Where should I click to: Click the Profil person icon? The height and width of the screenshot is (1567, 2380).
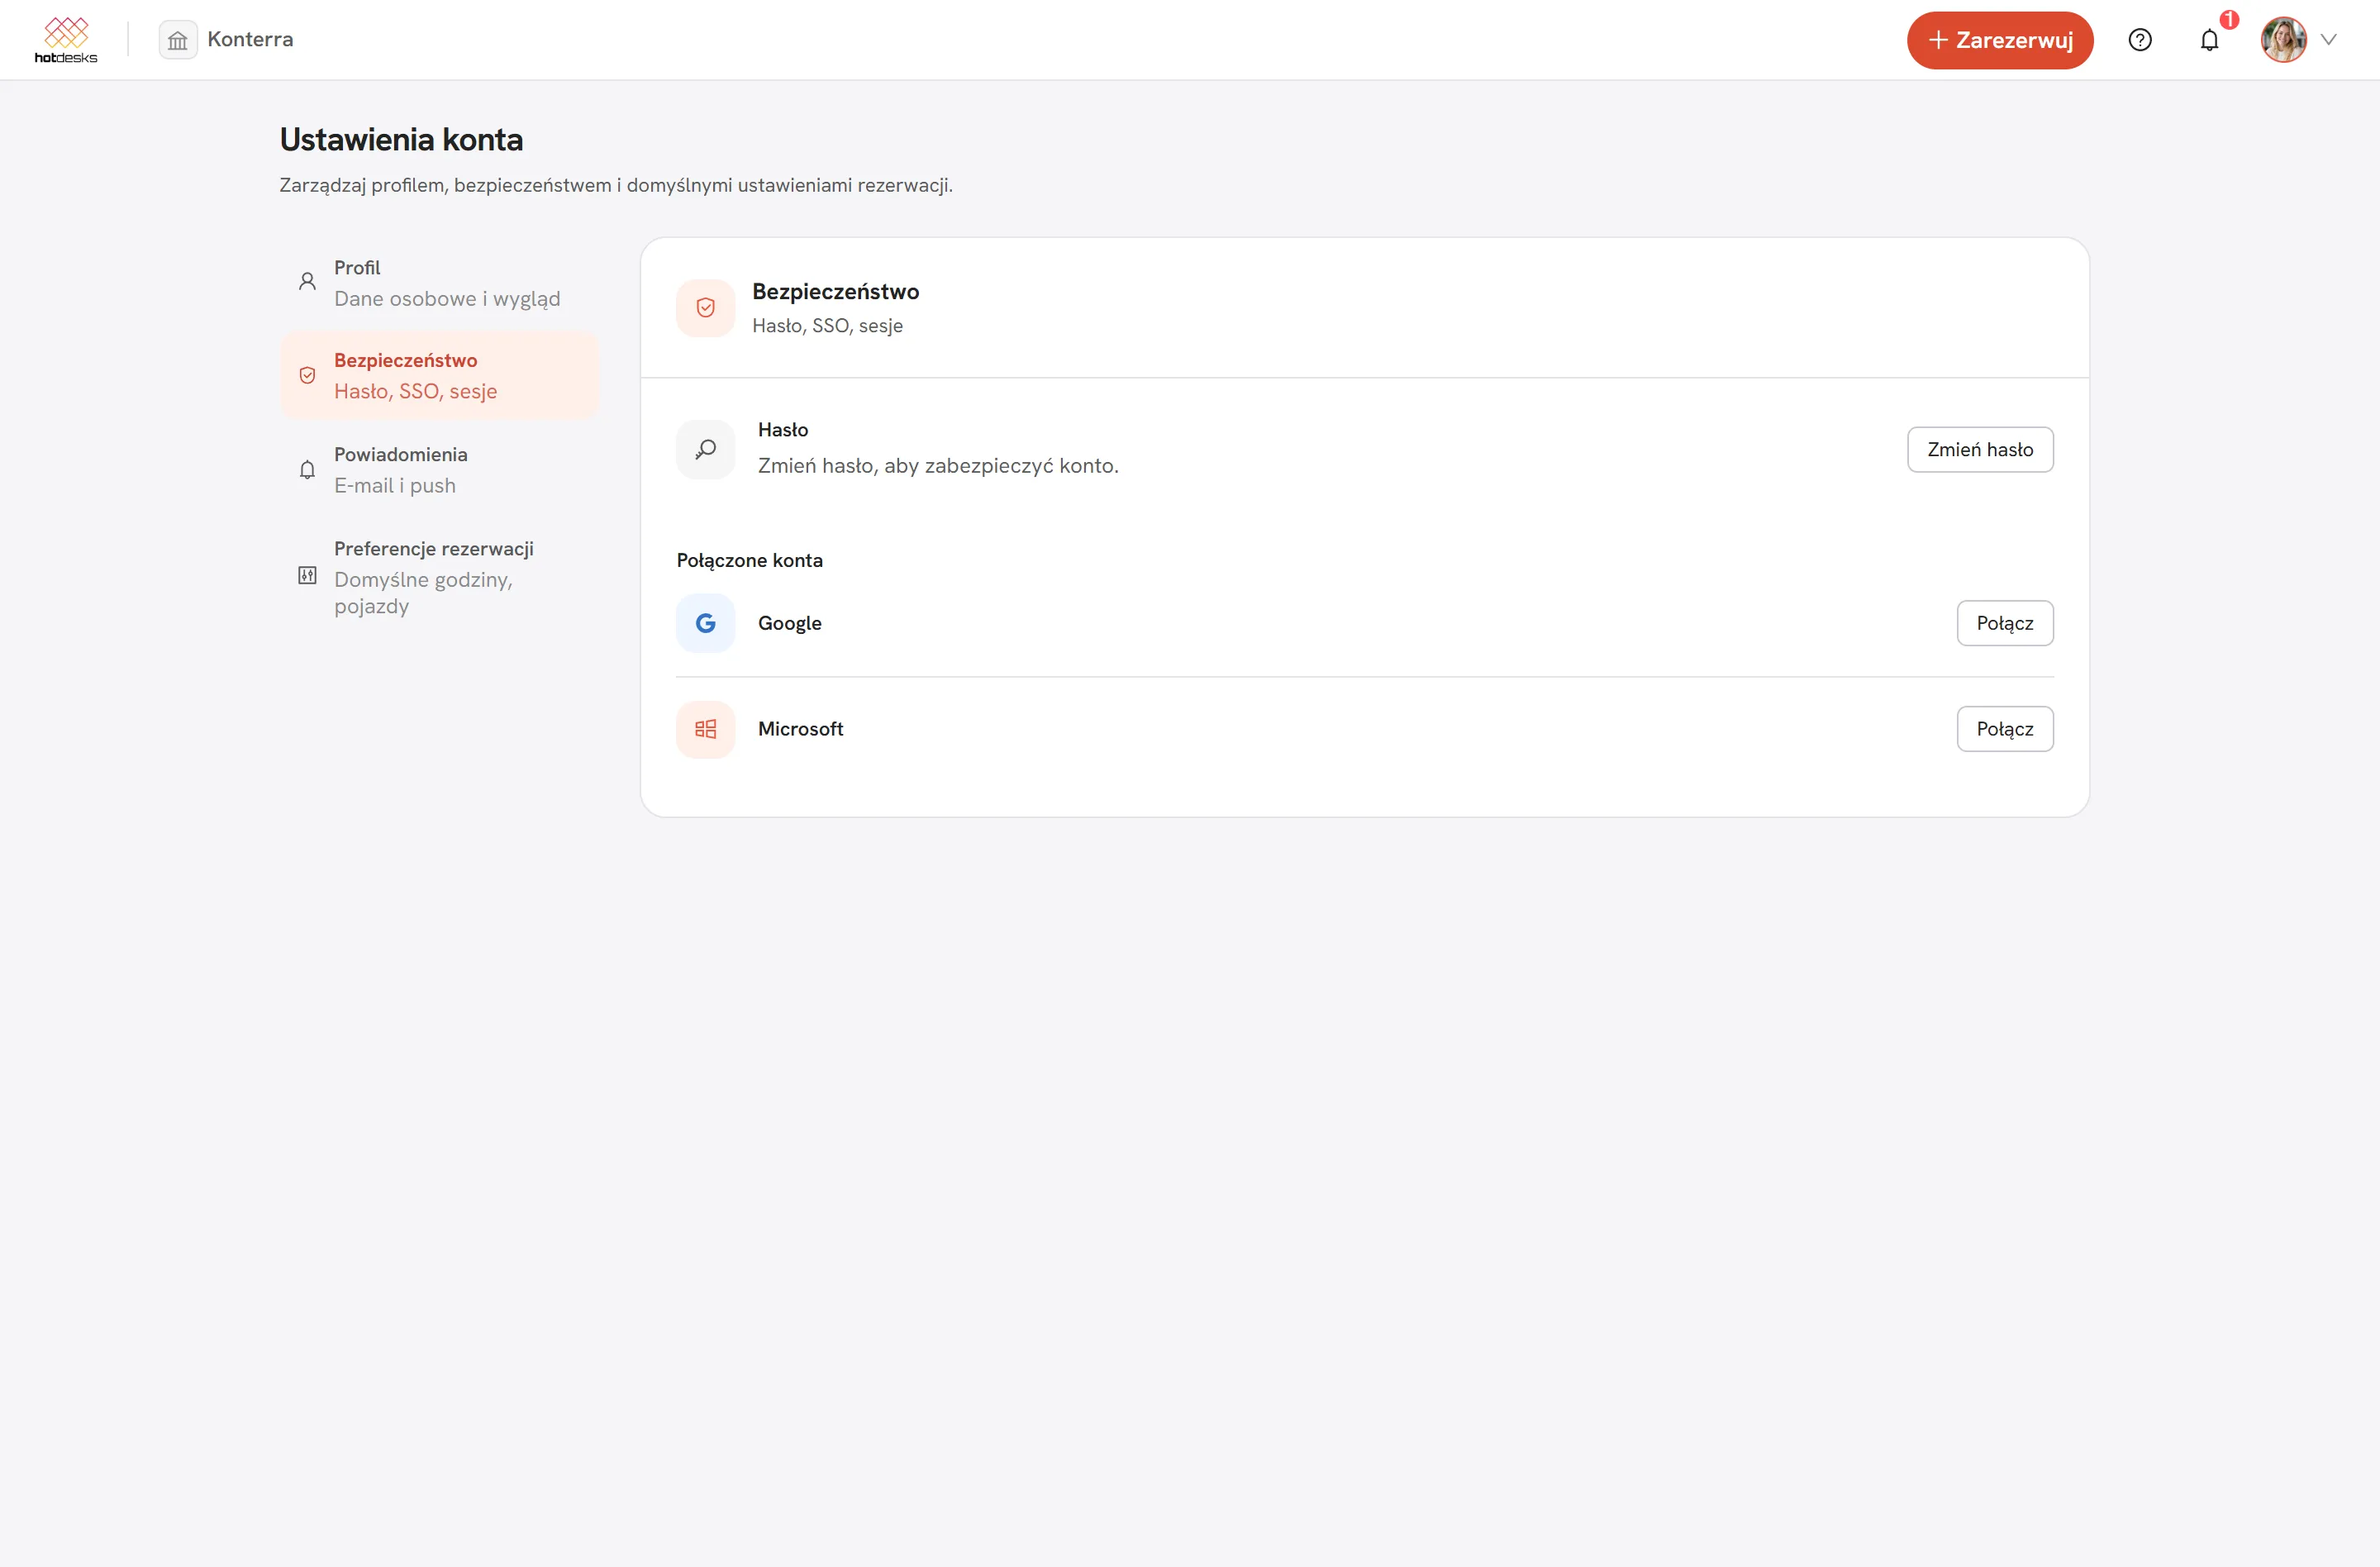307,282
